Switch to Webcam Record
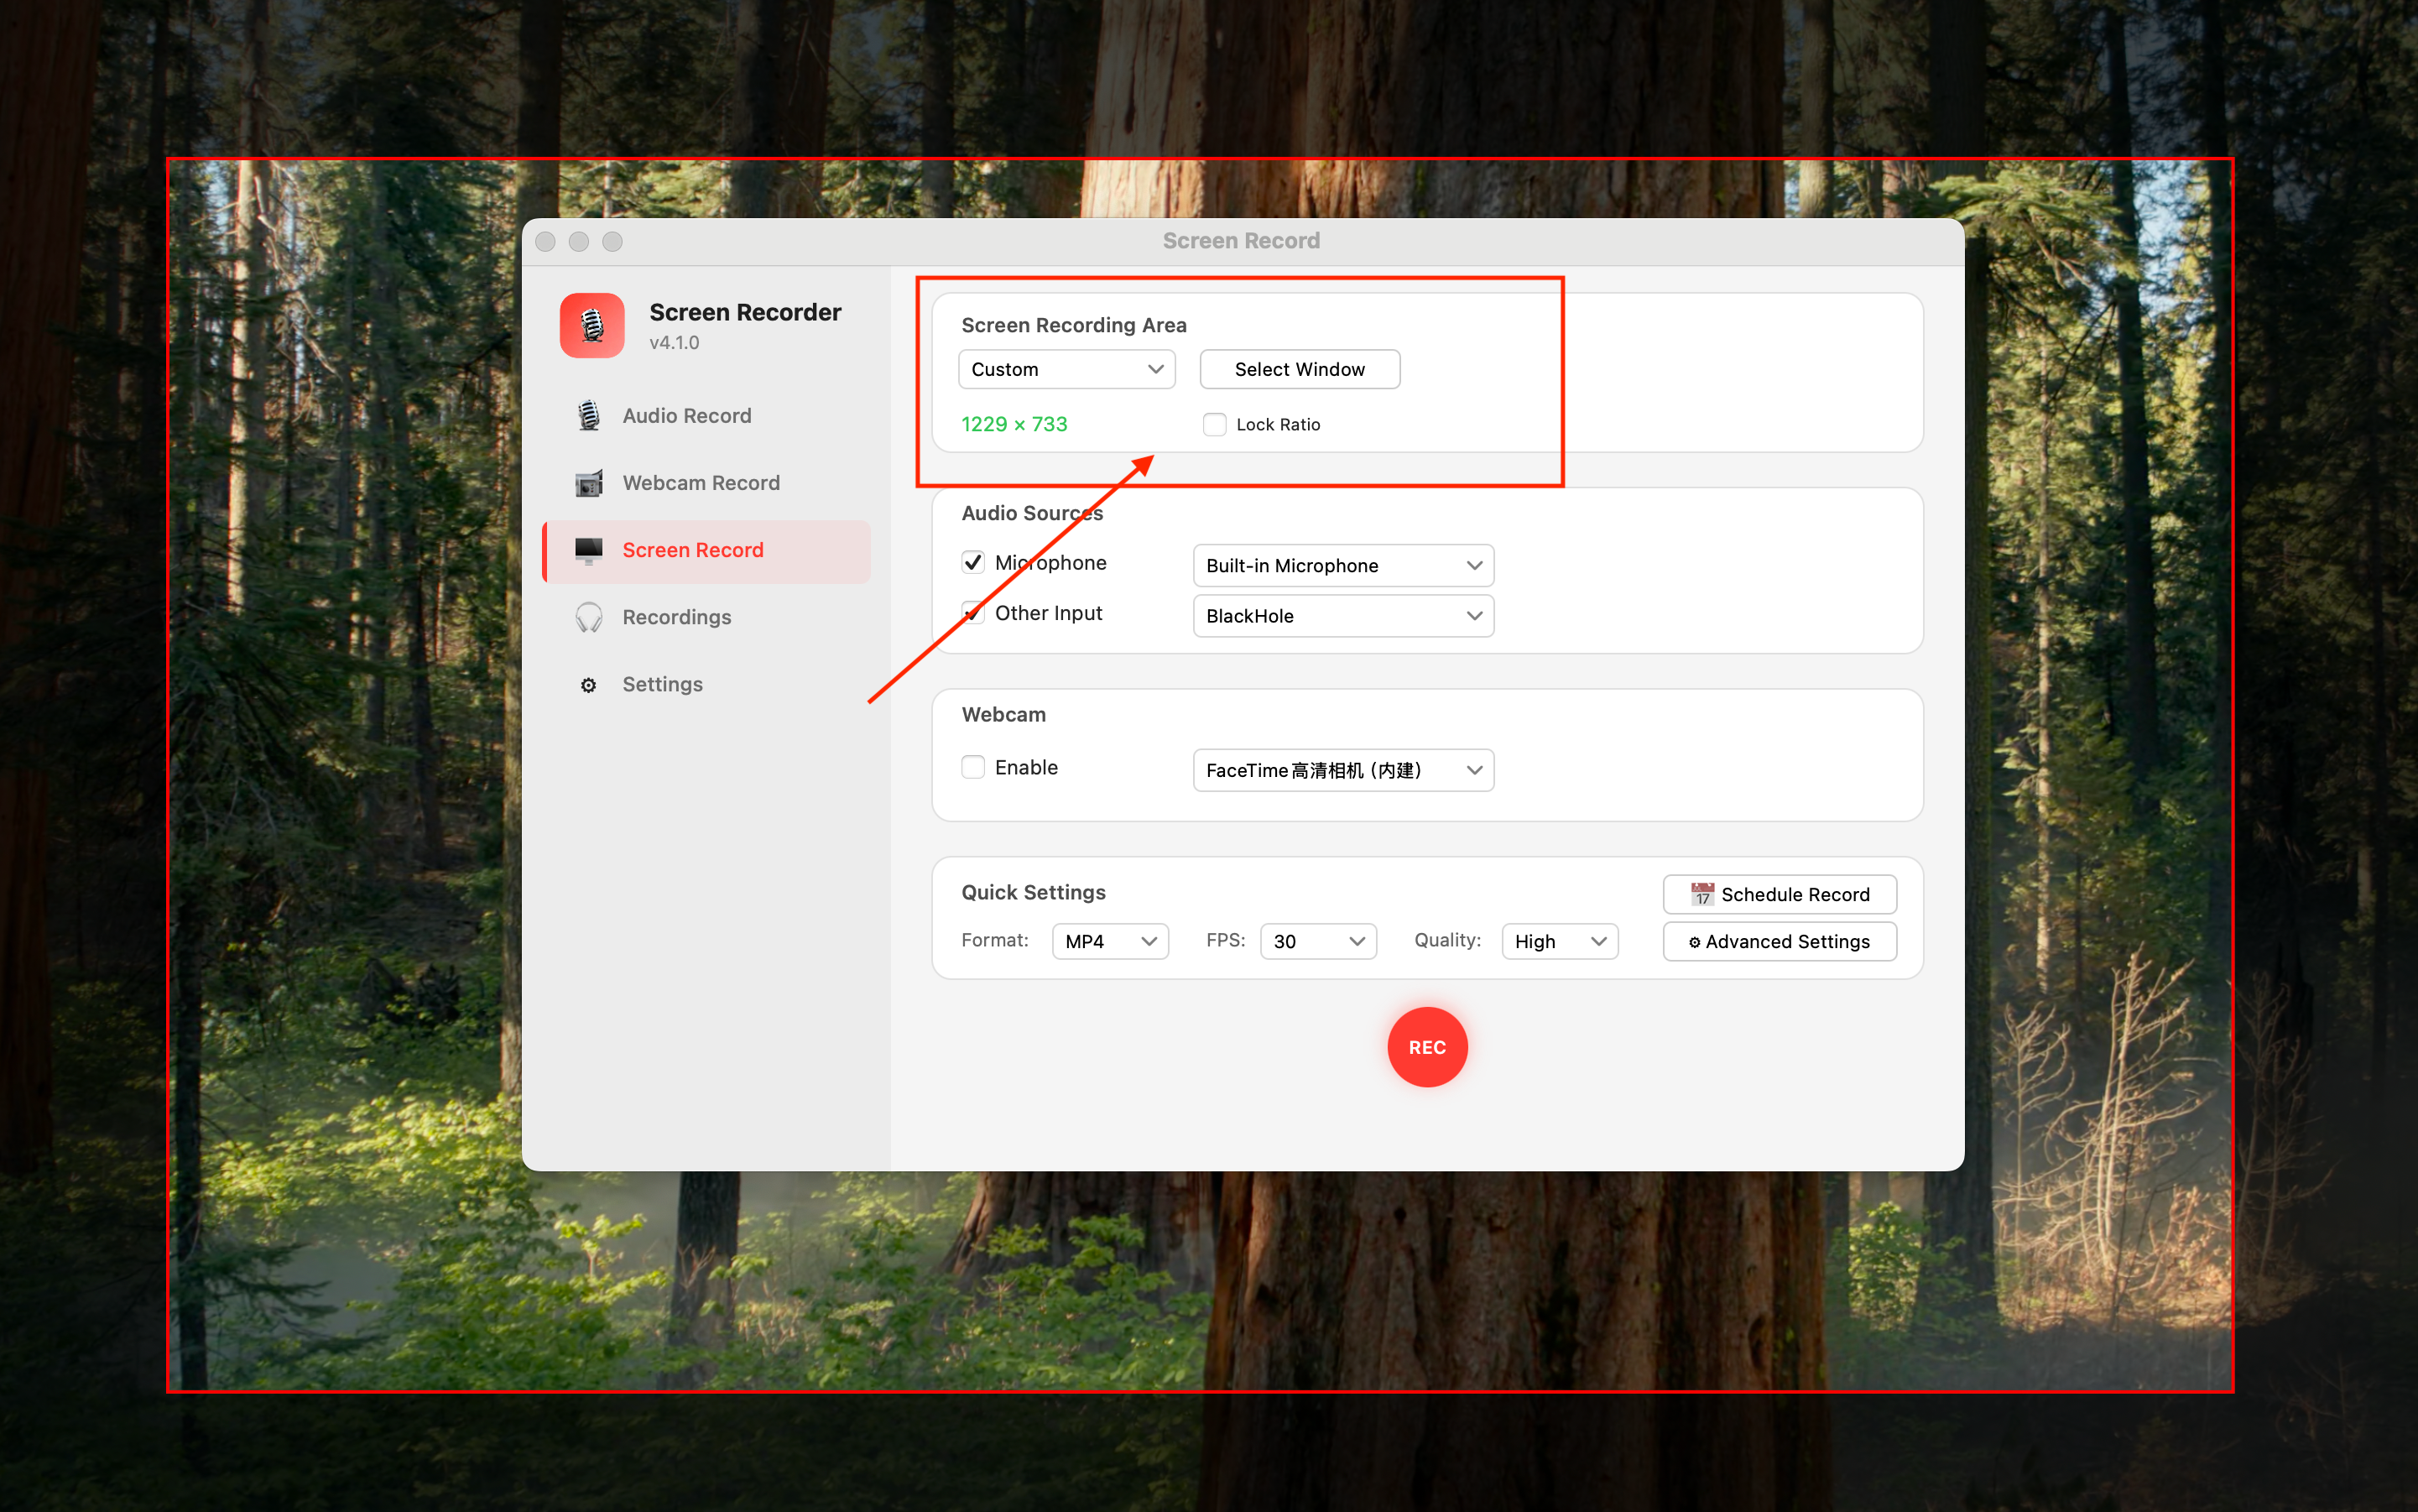The image size is (2418, 1512). click(x=707, y=483)
